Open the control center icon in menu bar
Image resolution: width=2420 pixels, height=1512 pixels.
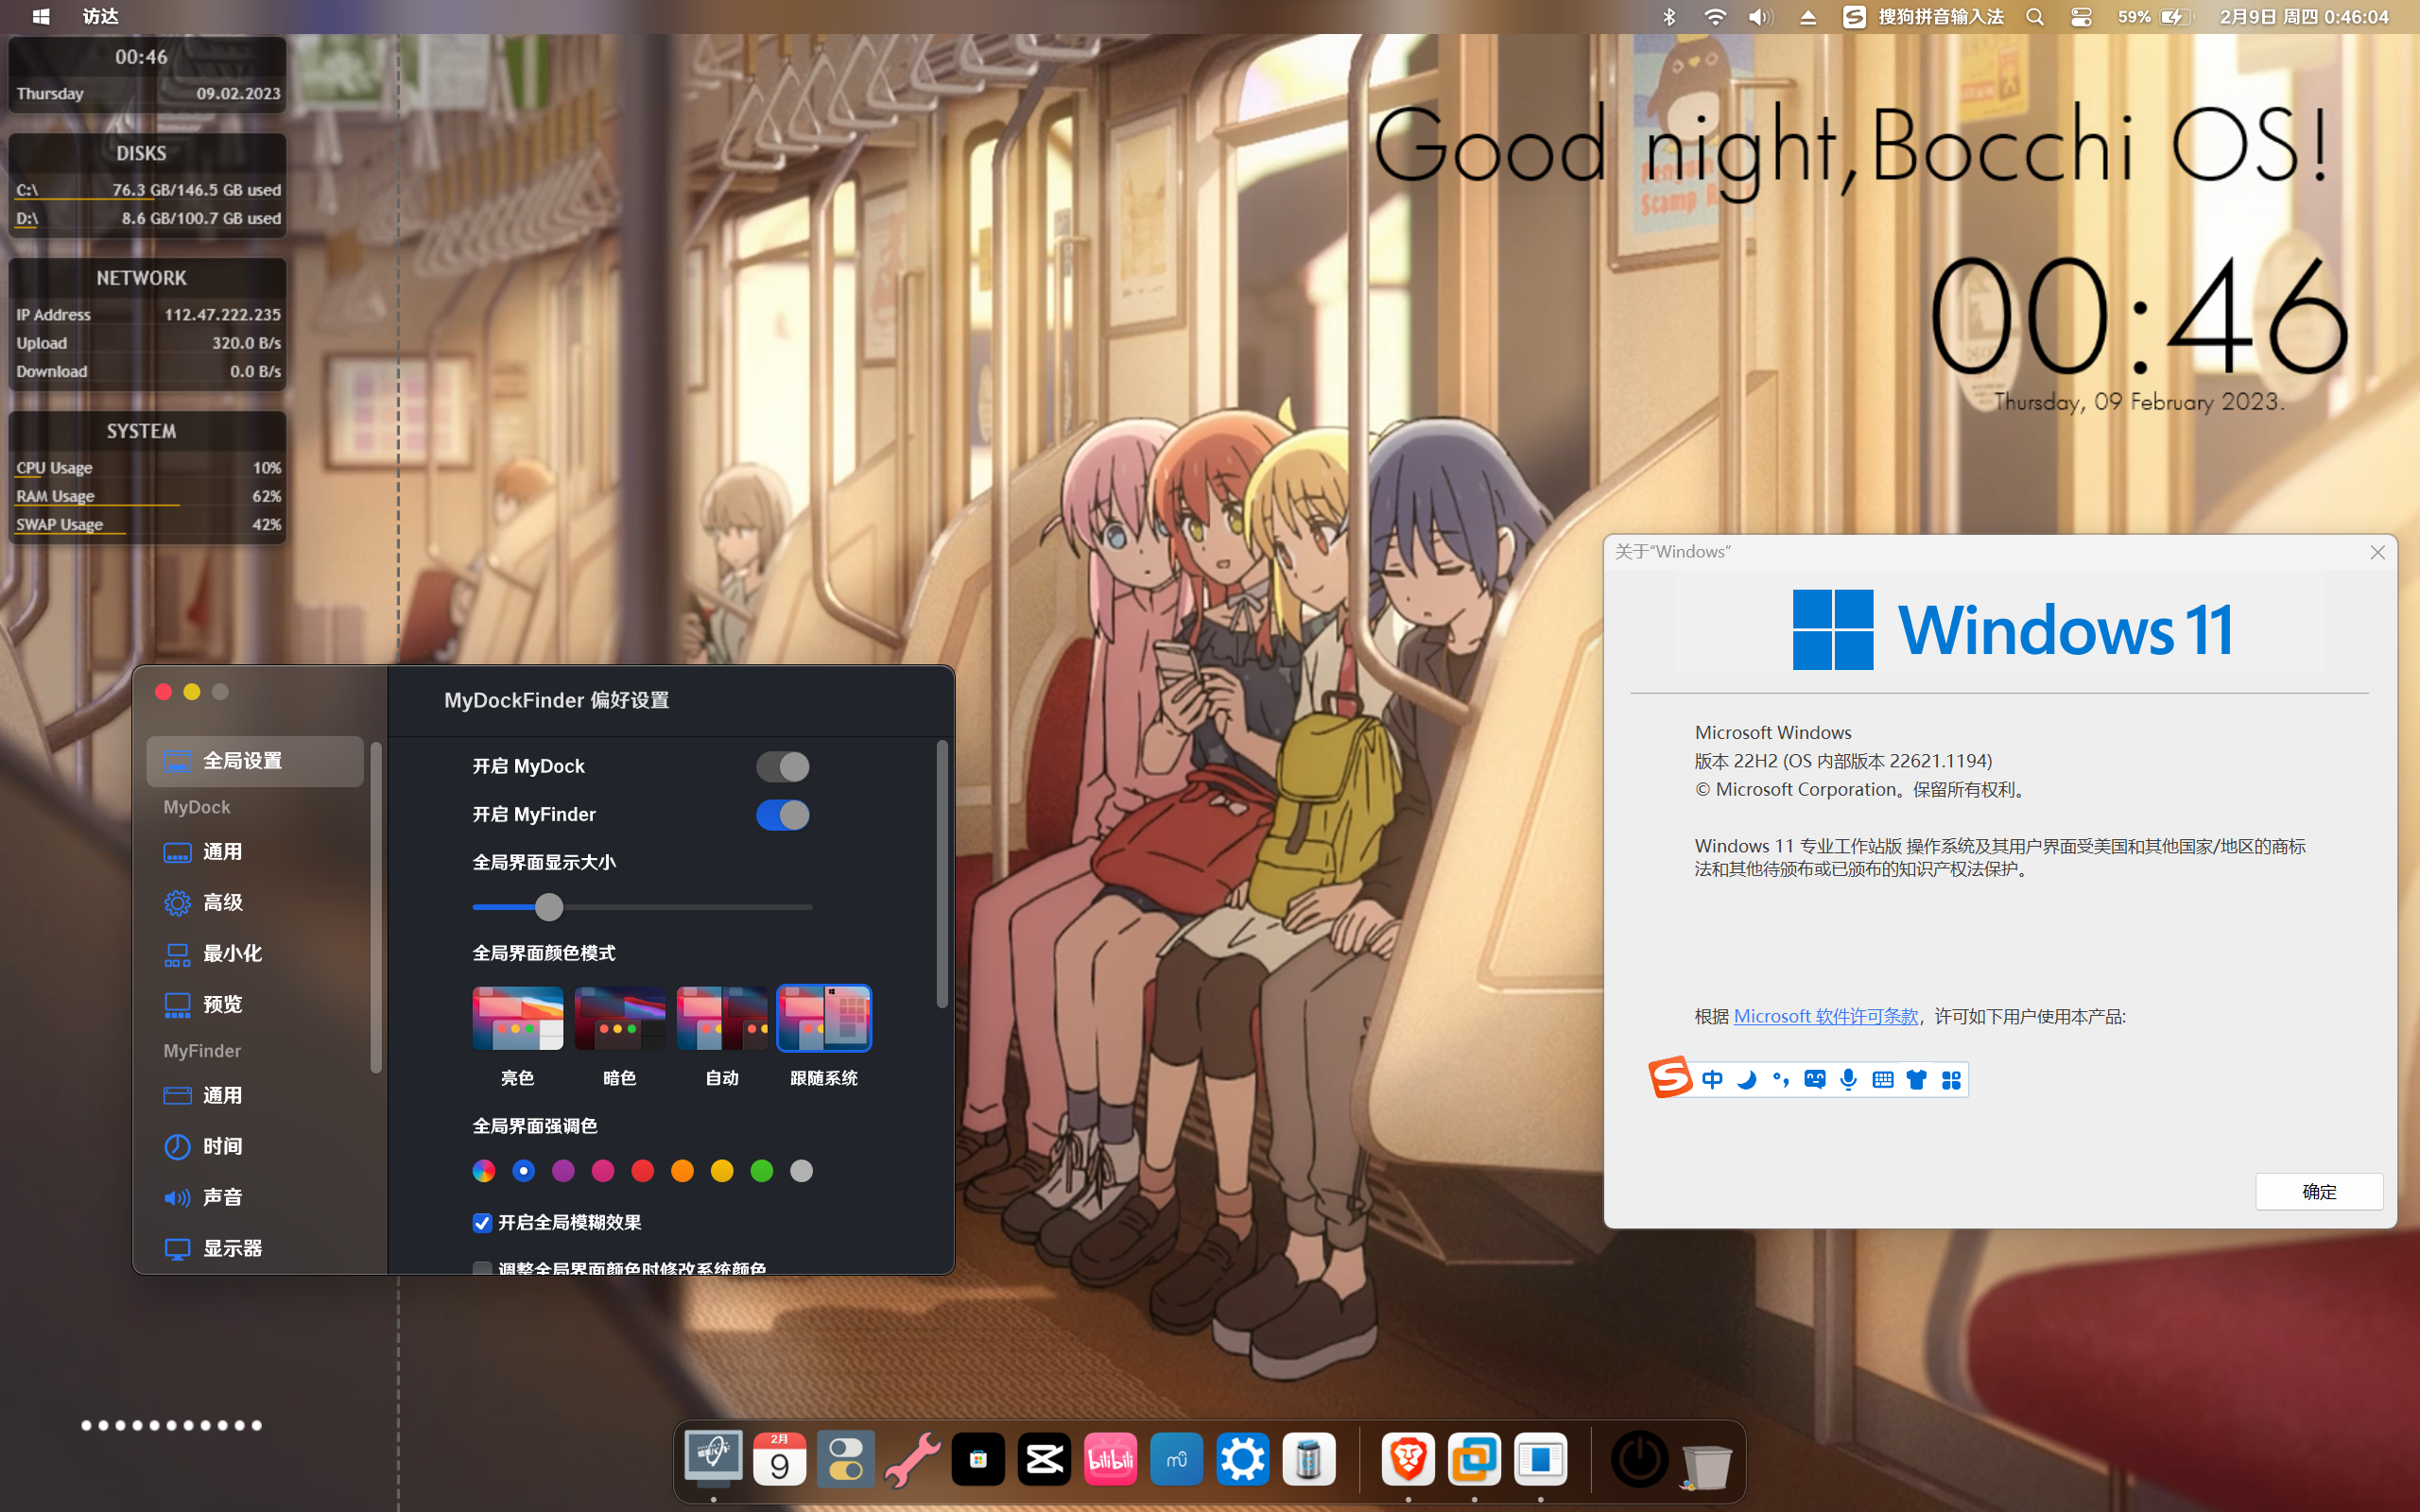pyautogui.click(x=2081, y=17)
